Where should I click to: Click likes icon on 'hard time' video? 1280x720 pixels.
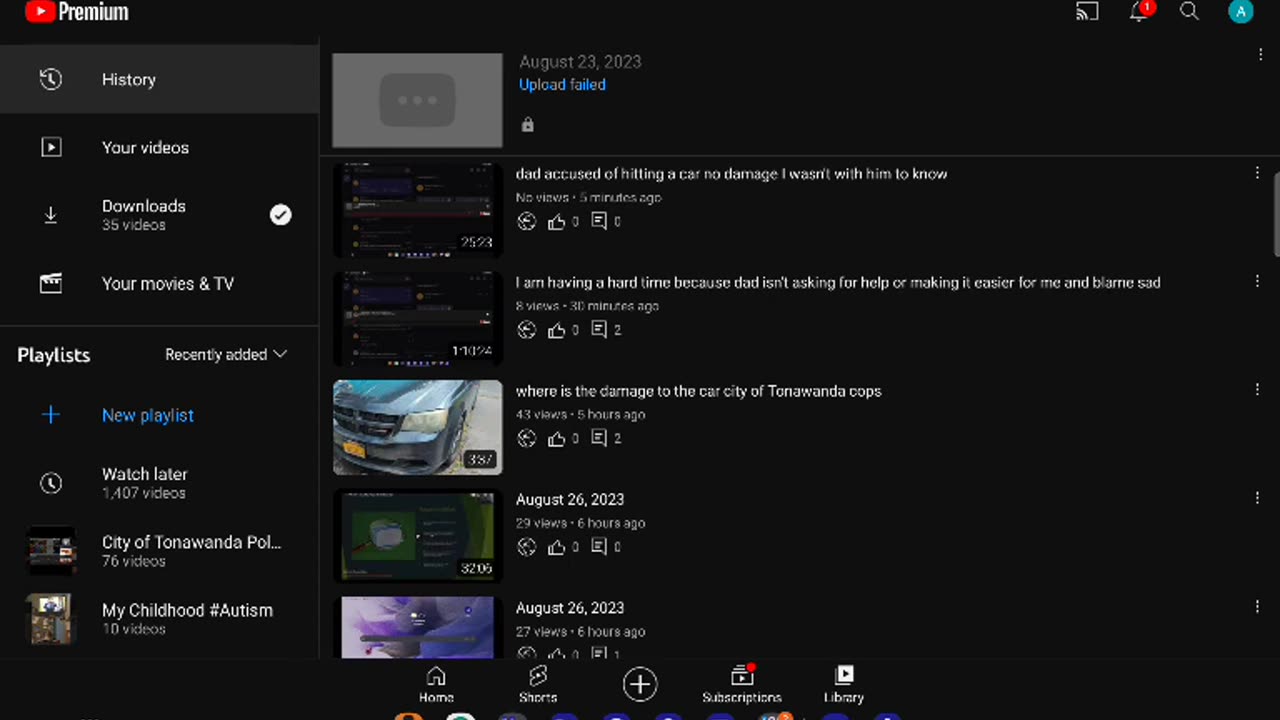click(x=557, y=330)
